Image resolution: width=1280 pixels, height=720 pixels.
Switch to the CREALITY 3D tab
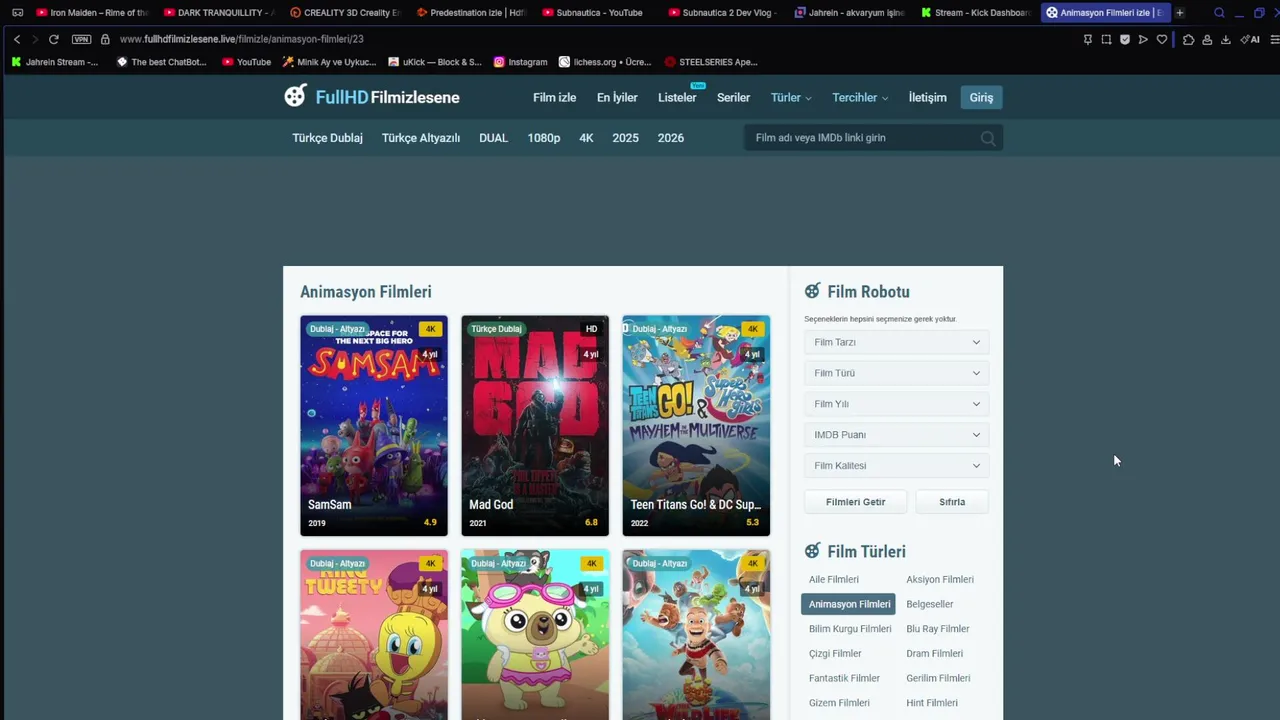click(345, 13)
